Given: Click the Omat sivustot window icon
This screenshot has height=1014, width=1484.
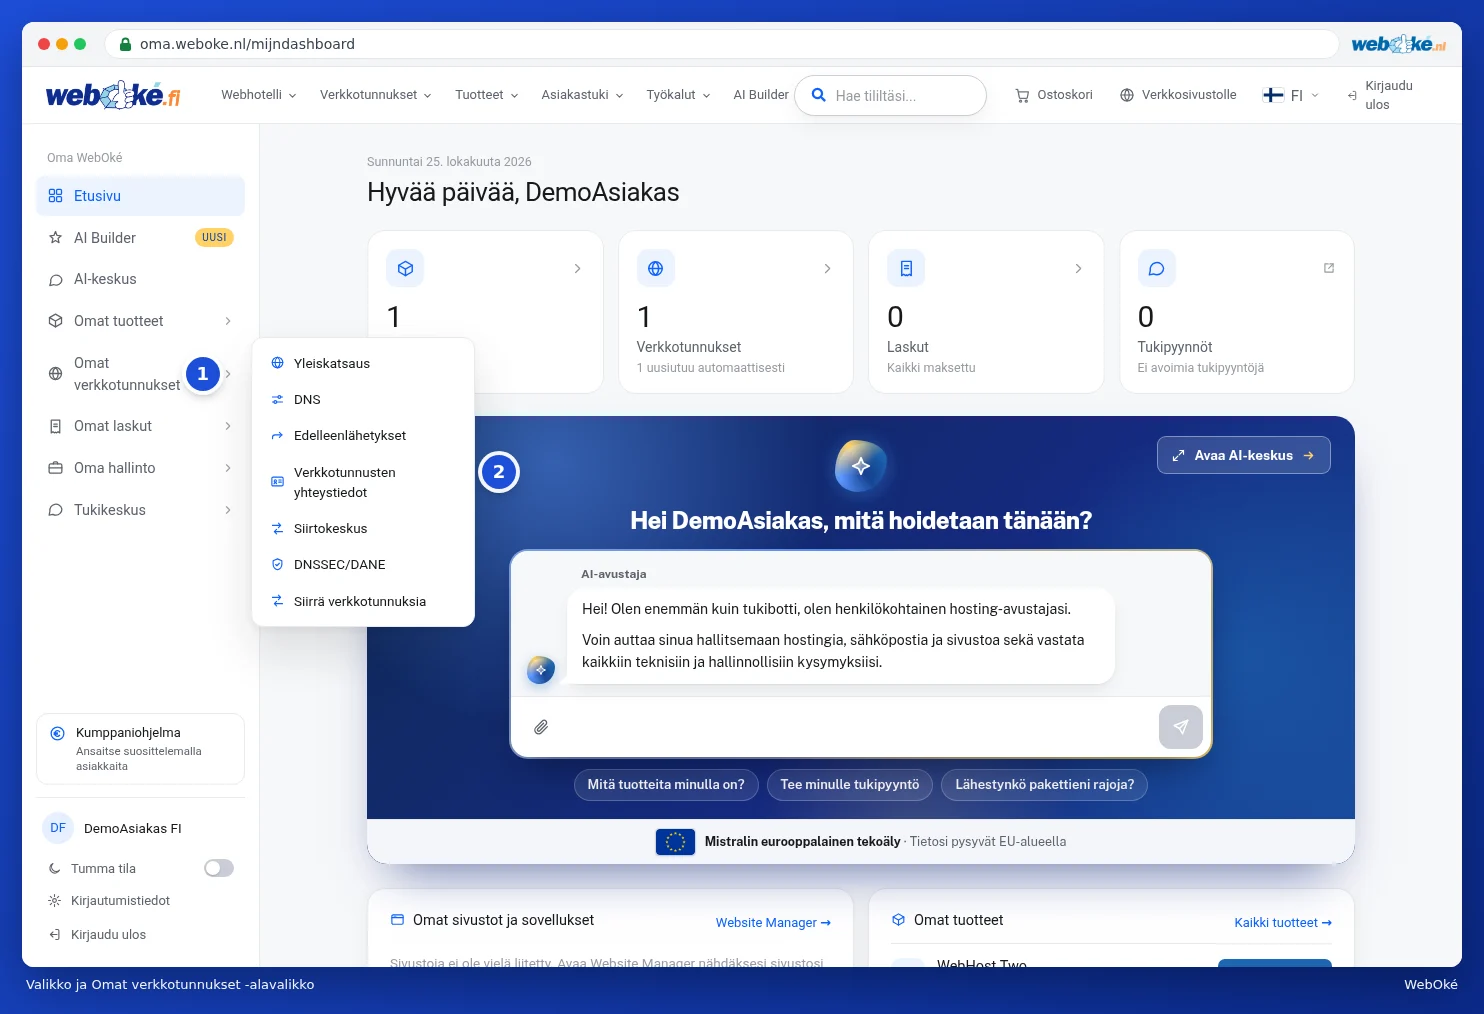Looking at the screenshot, I should [397, 920].
